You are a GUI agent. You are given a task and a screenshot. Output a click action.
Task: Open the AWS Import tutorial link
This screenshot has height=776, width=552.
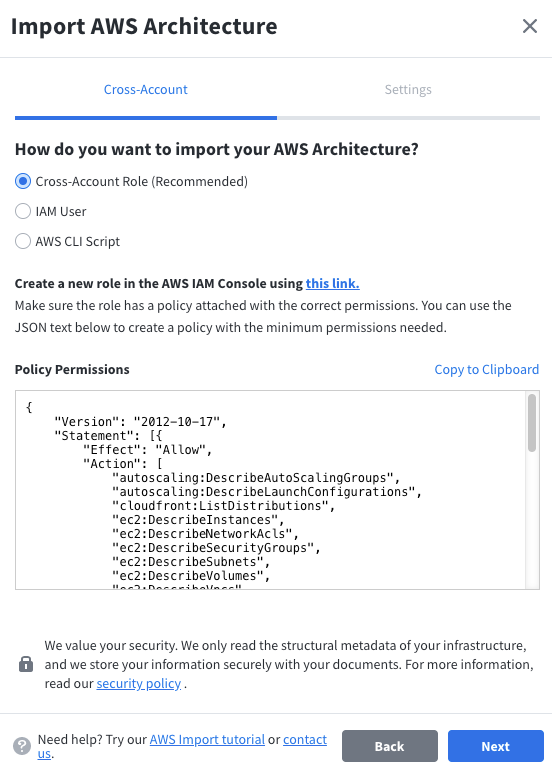pos(207,739)
